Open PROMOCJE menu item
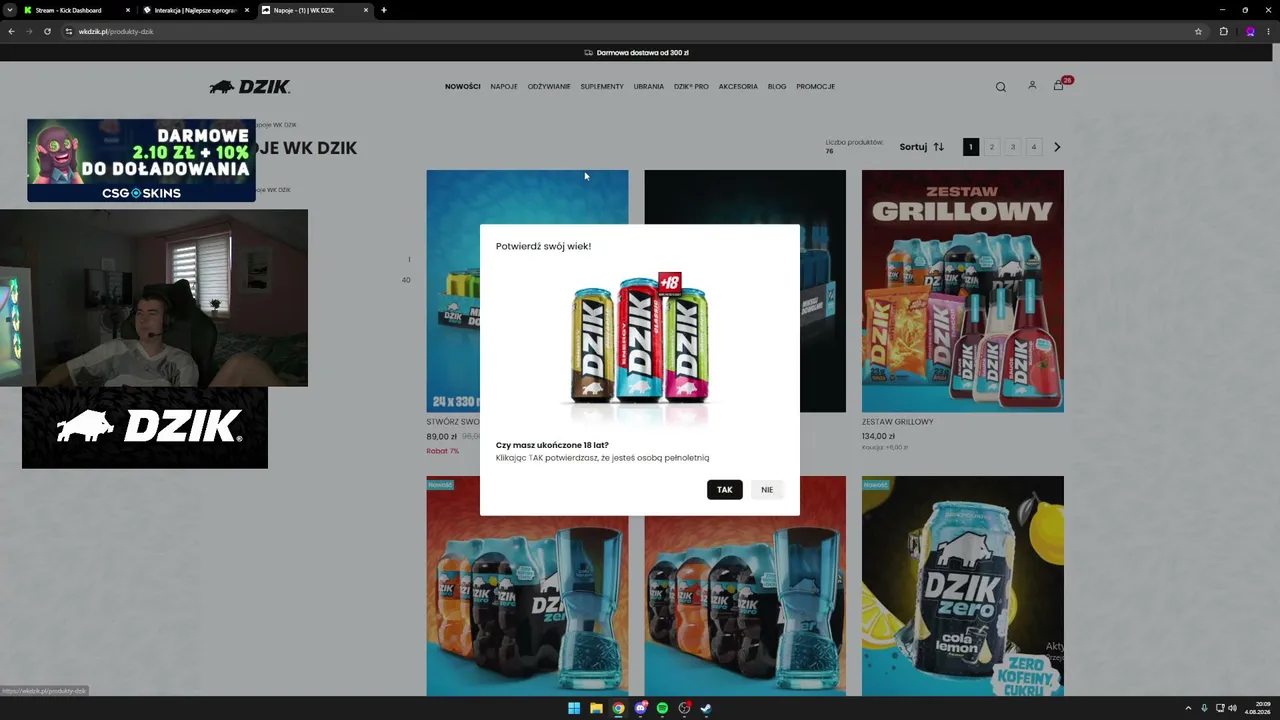1280x720 pixels. 816,87
